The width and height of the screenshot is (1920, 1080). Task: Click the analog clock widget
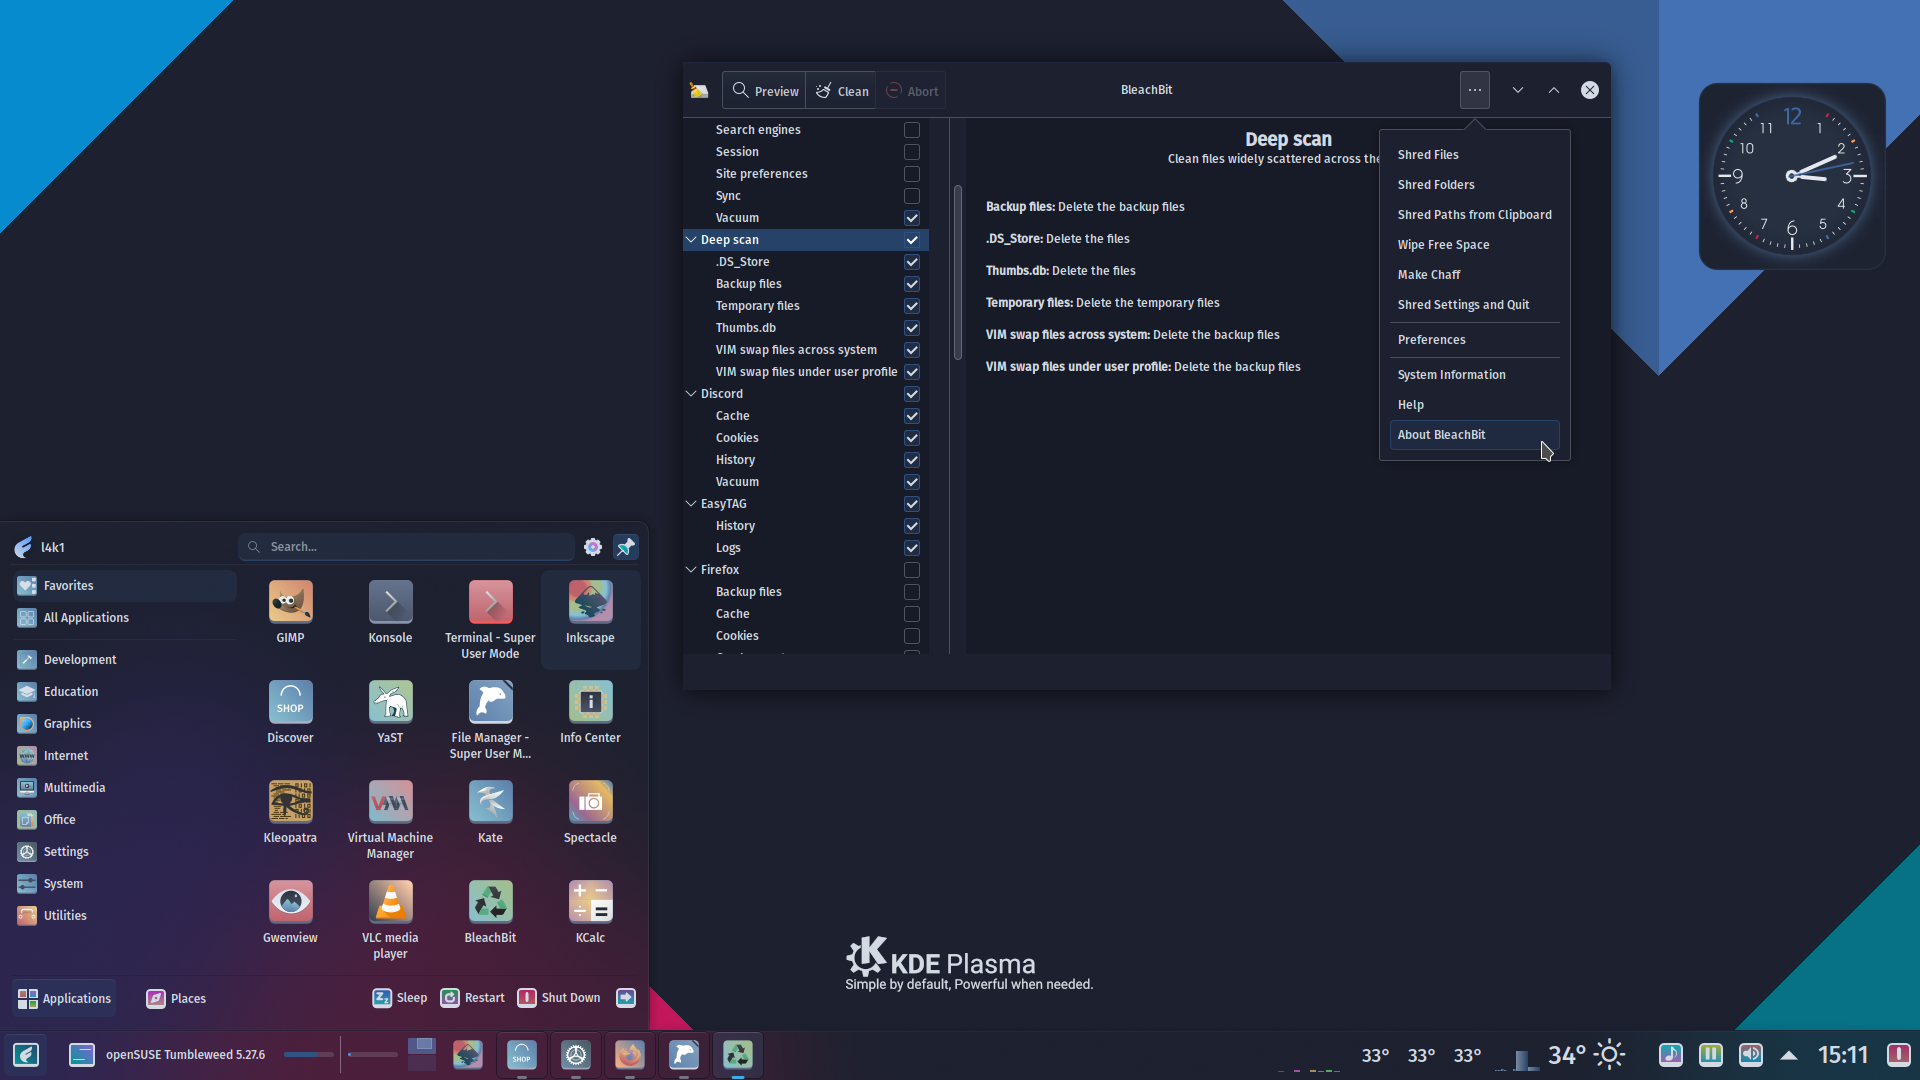[1792, 176]
